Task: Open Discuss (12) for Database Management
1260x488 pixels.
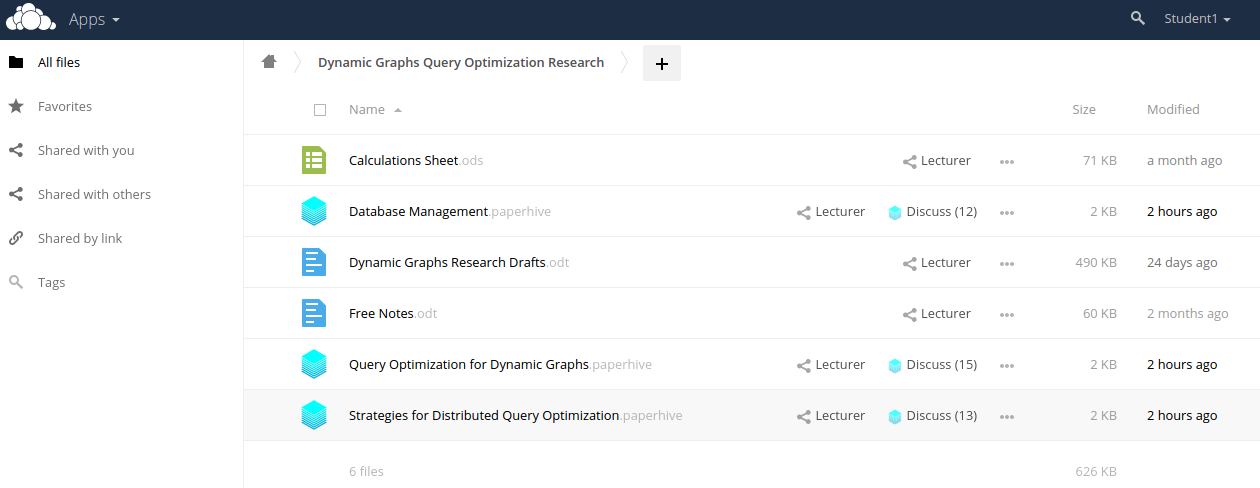Action: click(933, 212)
